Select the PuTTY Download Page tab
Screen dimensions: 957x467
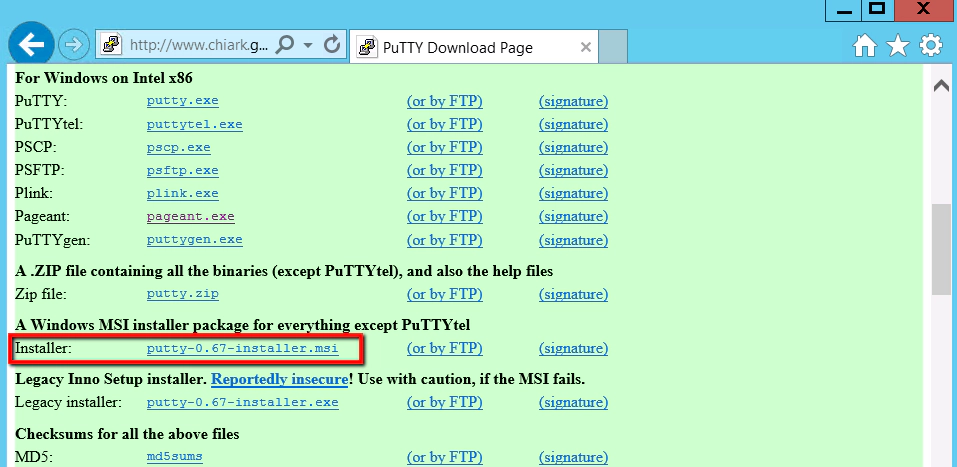tap(474, 46)
